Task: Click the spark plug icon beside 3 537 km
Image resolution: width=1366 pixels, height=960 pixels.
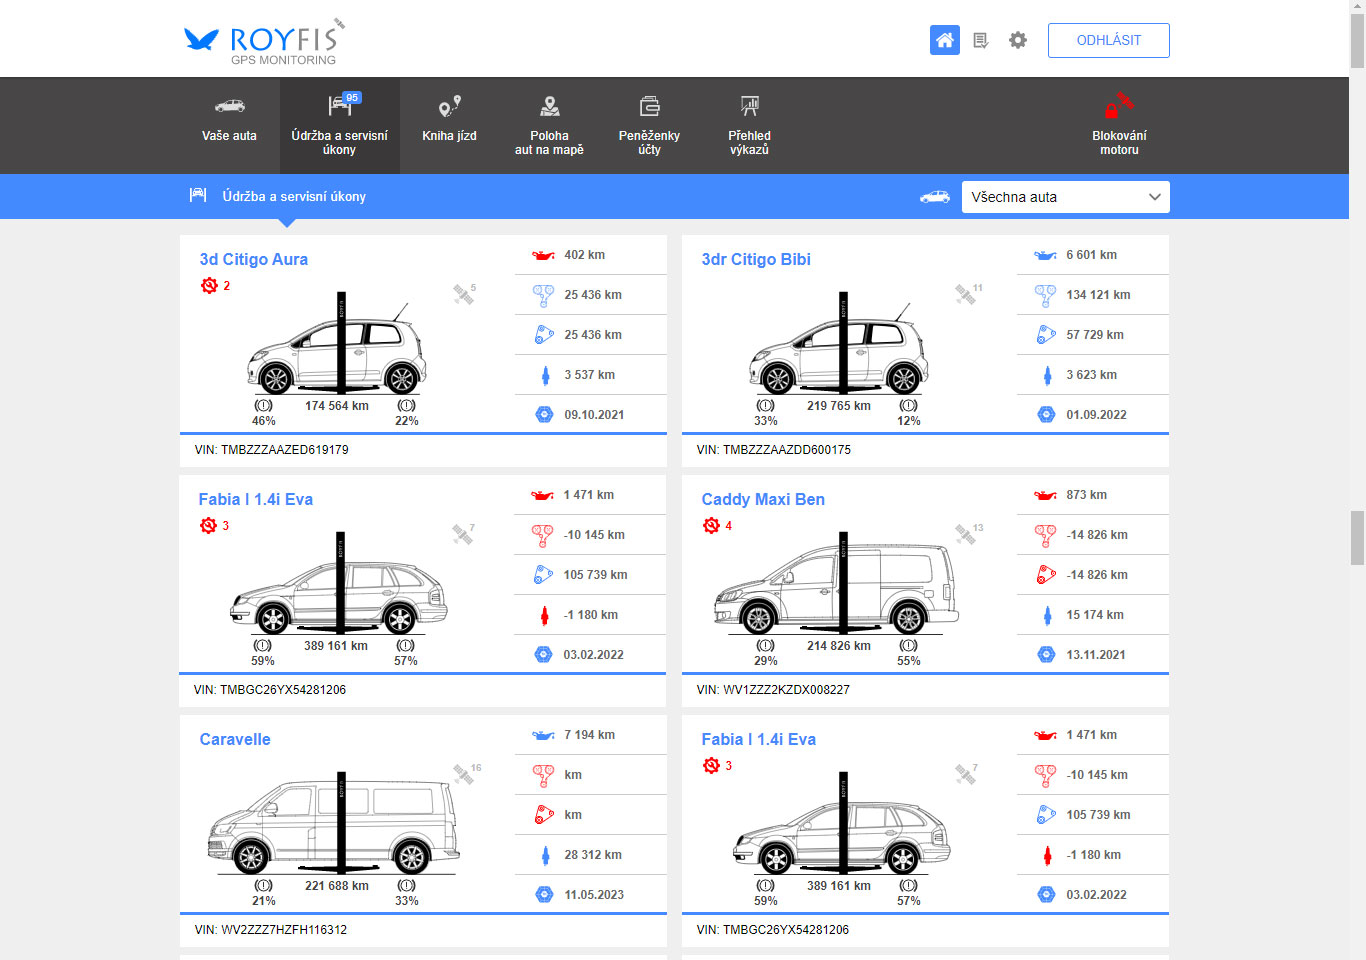Action: click(545, 375)
